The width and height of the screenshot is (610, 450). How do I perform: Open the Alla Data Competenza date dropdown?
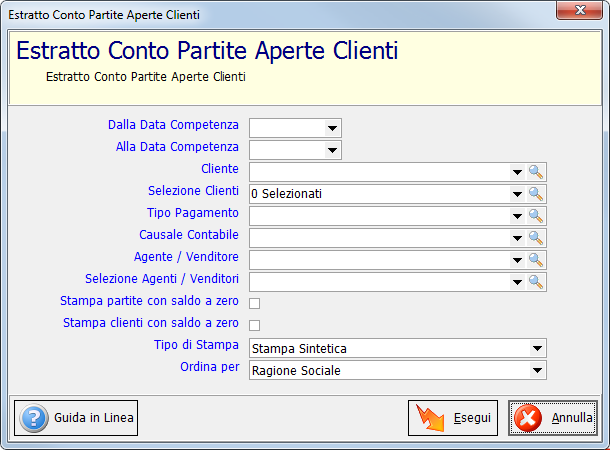pyautogui.click(x=332, y=150)
